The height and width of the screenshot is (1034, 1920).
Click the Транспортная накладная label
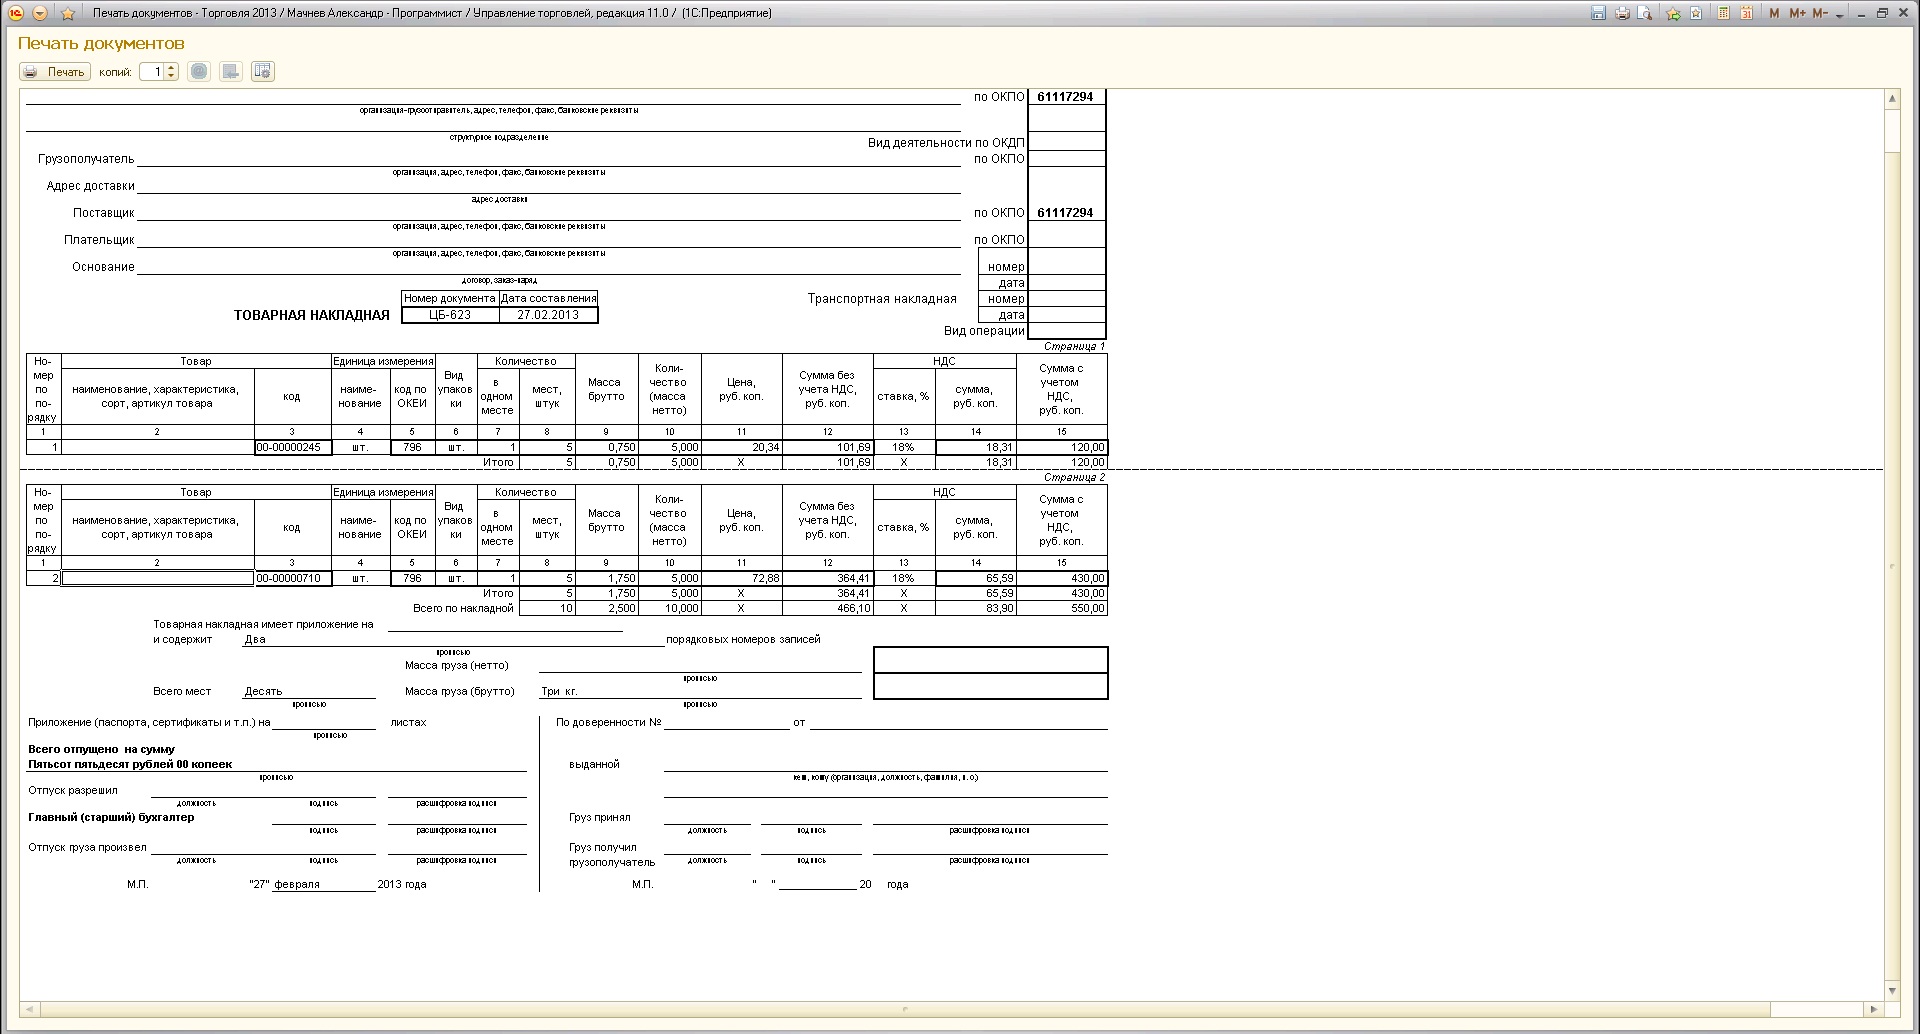(x=882, y=299)
